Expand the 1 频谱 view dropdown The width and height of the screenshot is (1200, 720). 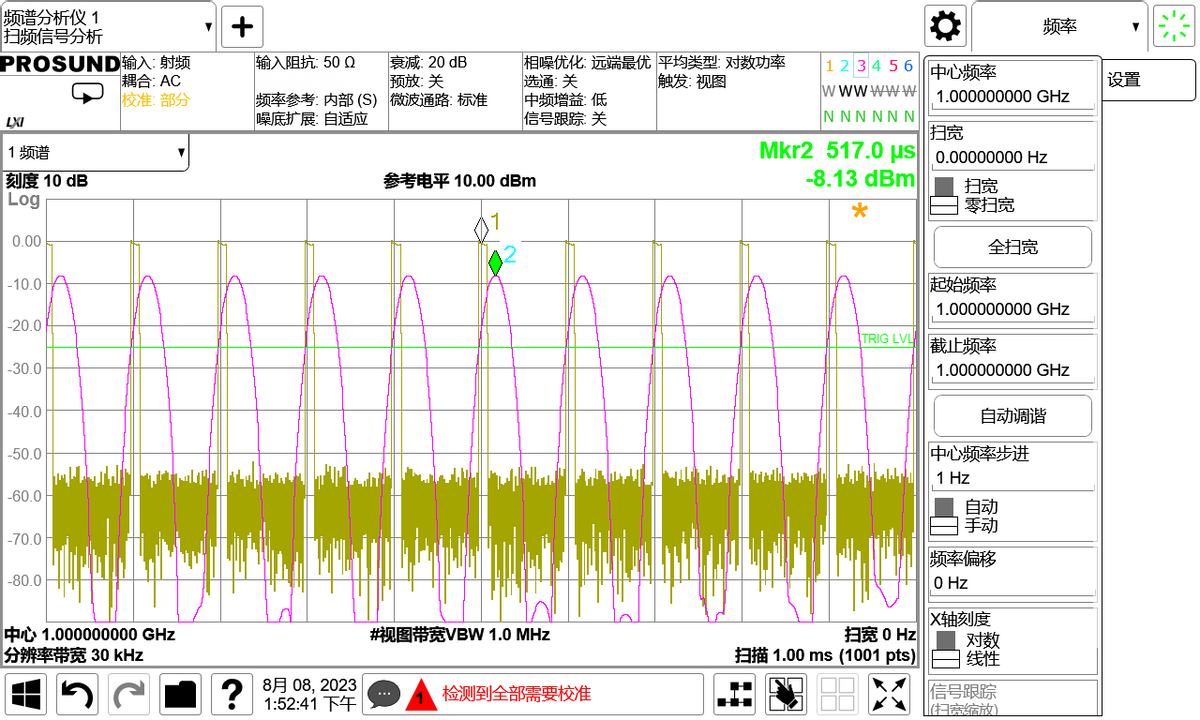[x=96, y=152]
